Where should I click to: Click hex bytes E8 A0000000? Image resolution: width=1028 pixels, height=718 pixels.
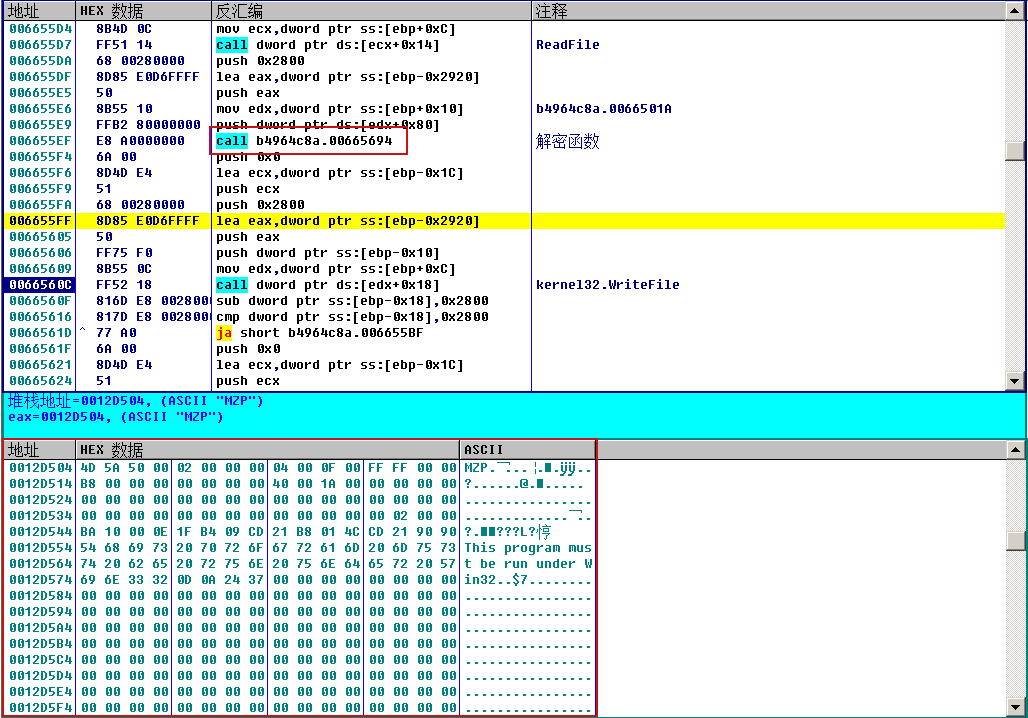click(x=140, y=141)
